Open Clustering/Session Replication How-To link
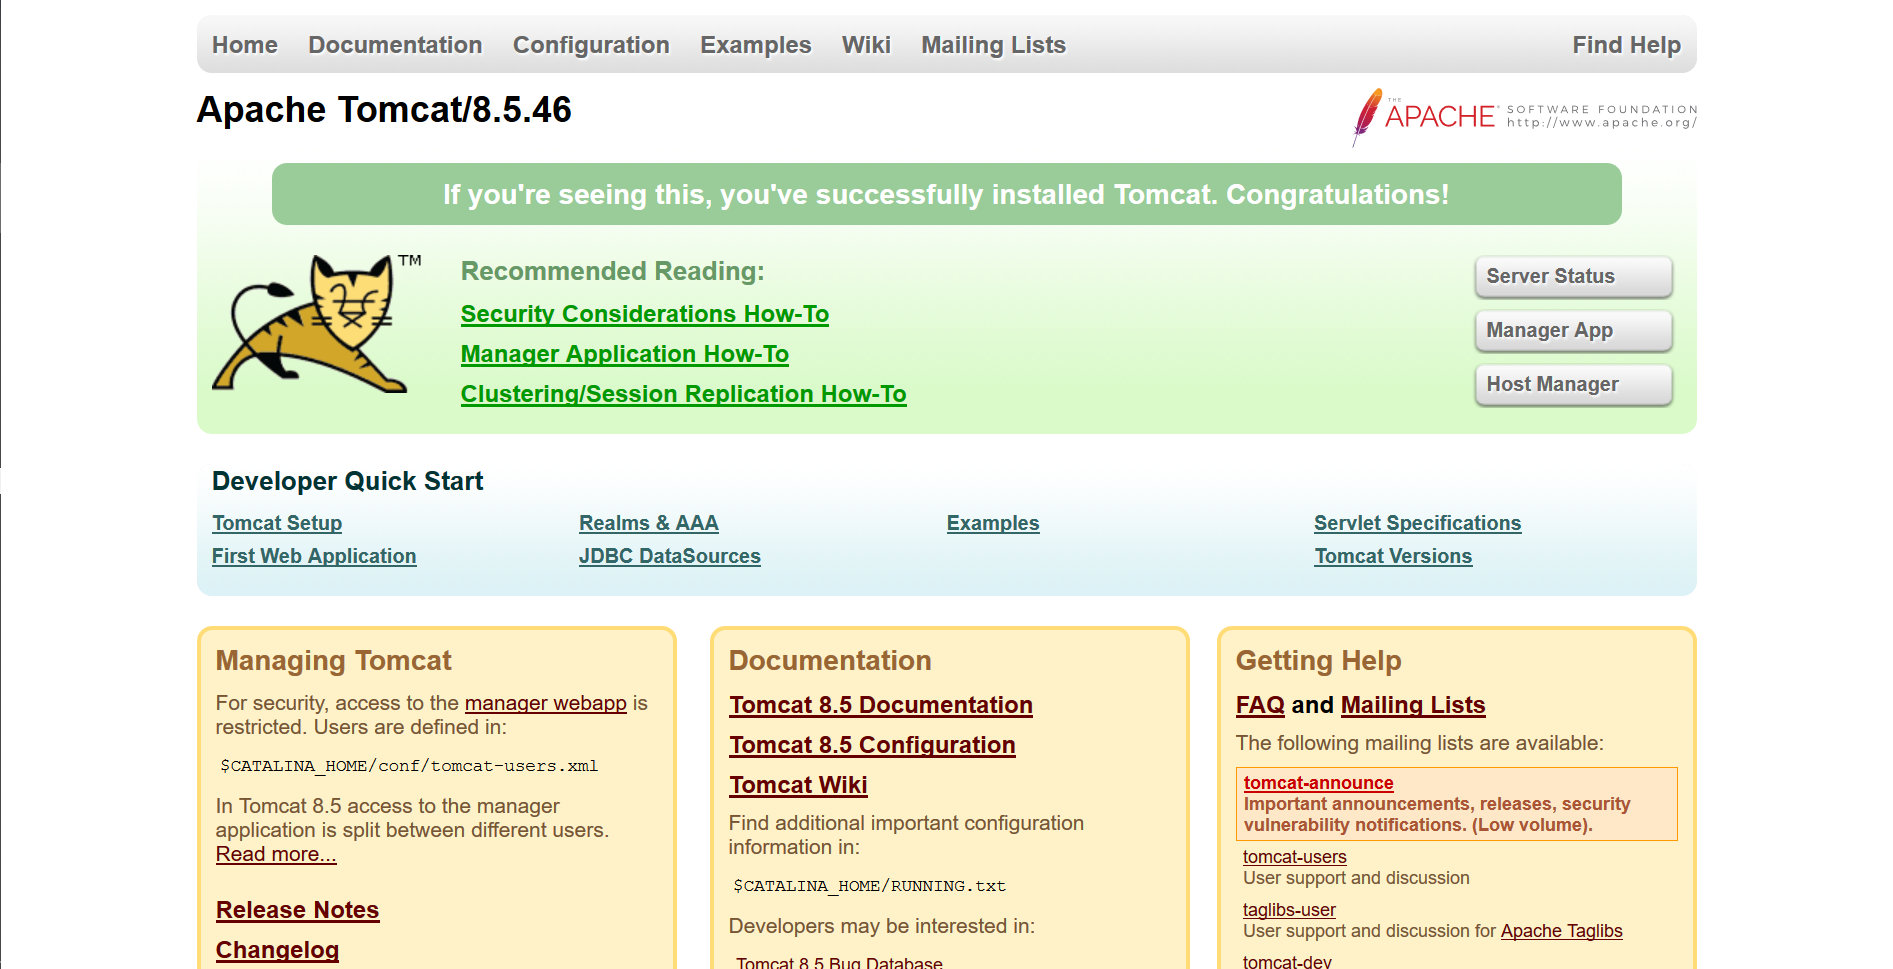 [x=684, y=394]
